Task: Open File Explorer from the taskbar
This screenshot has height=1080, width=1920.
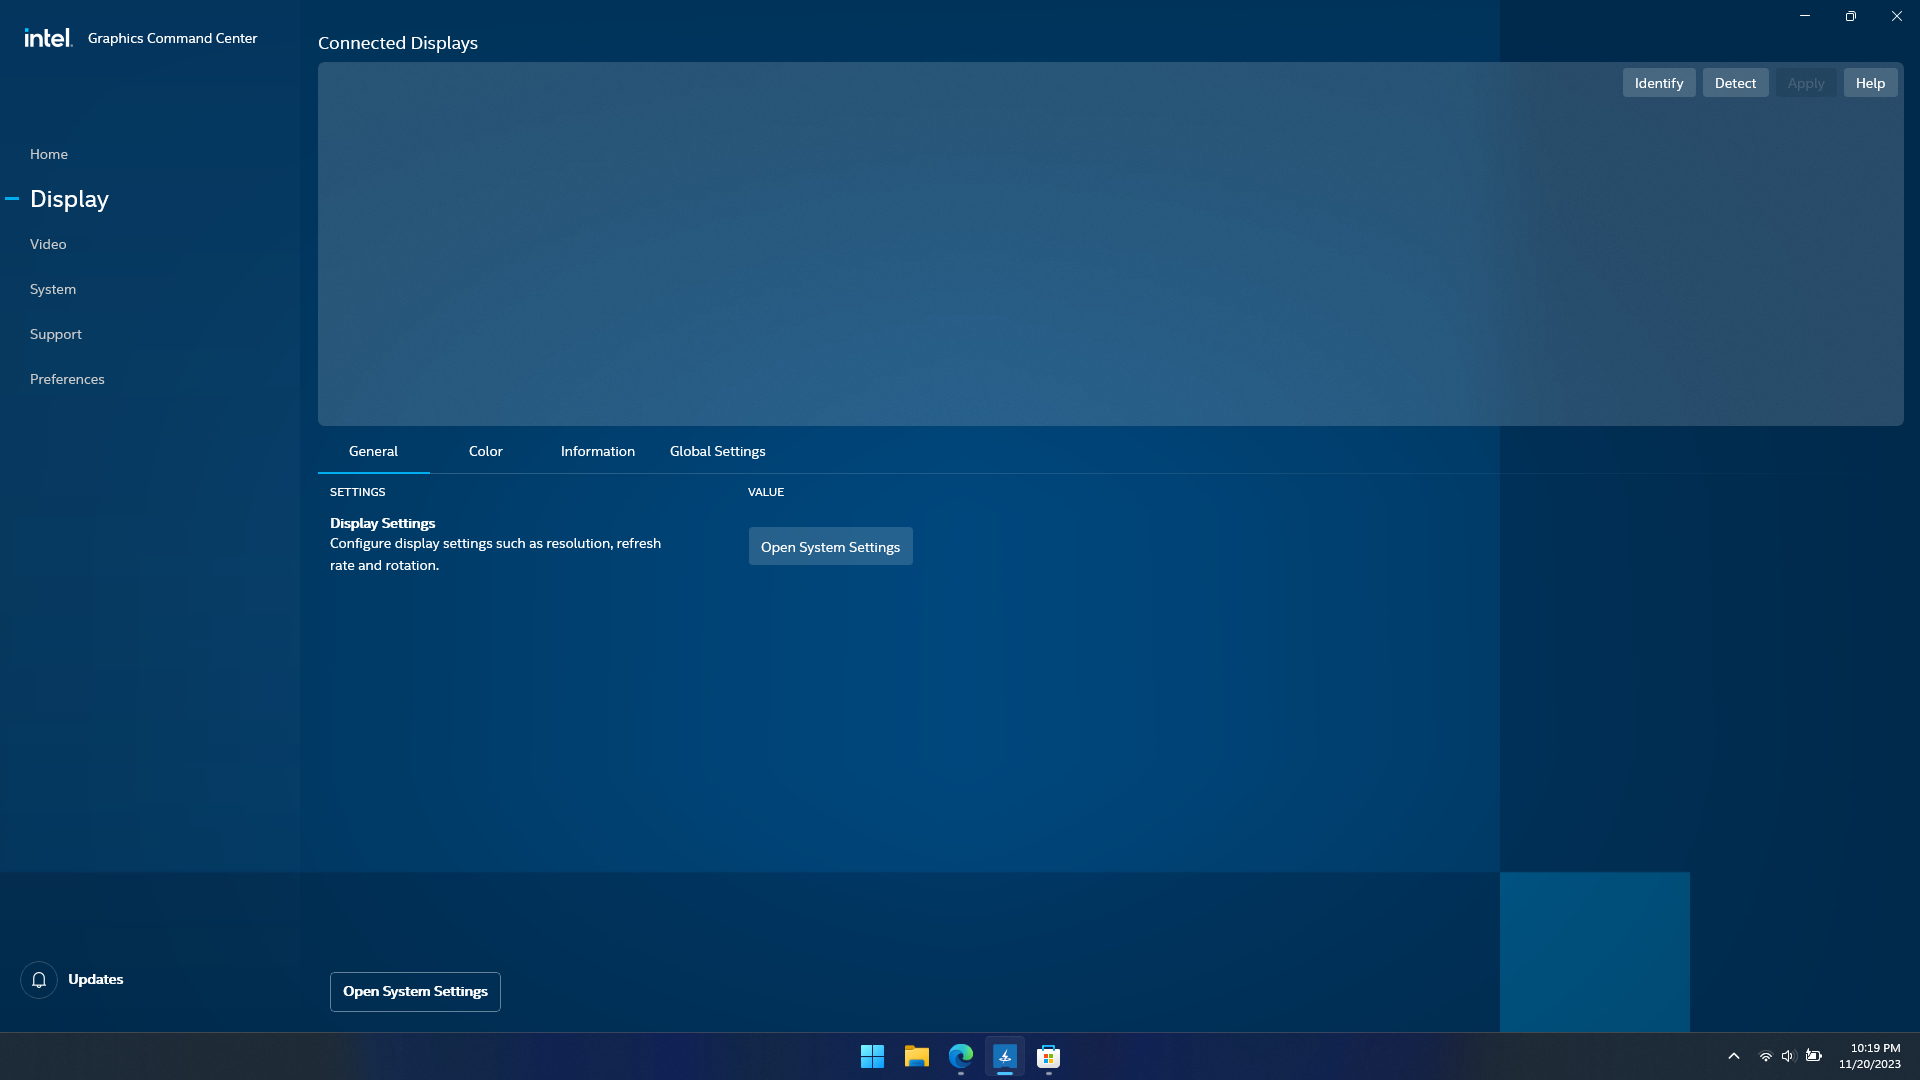Action: tap(916, 1056)
